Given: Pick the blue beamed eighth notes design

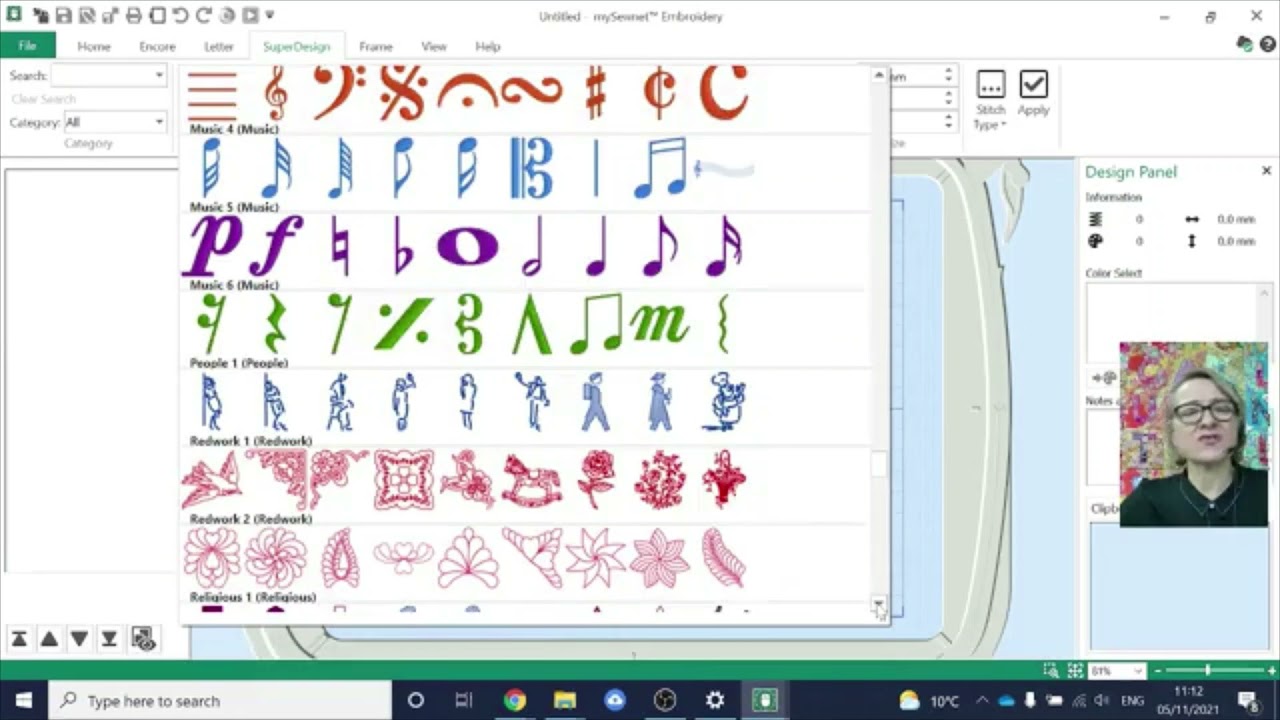Looking at the screenshot, I should coord(659,169).
